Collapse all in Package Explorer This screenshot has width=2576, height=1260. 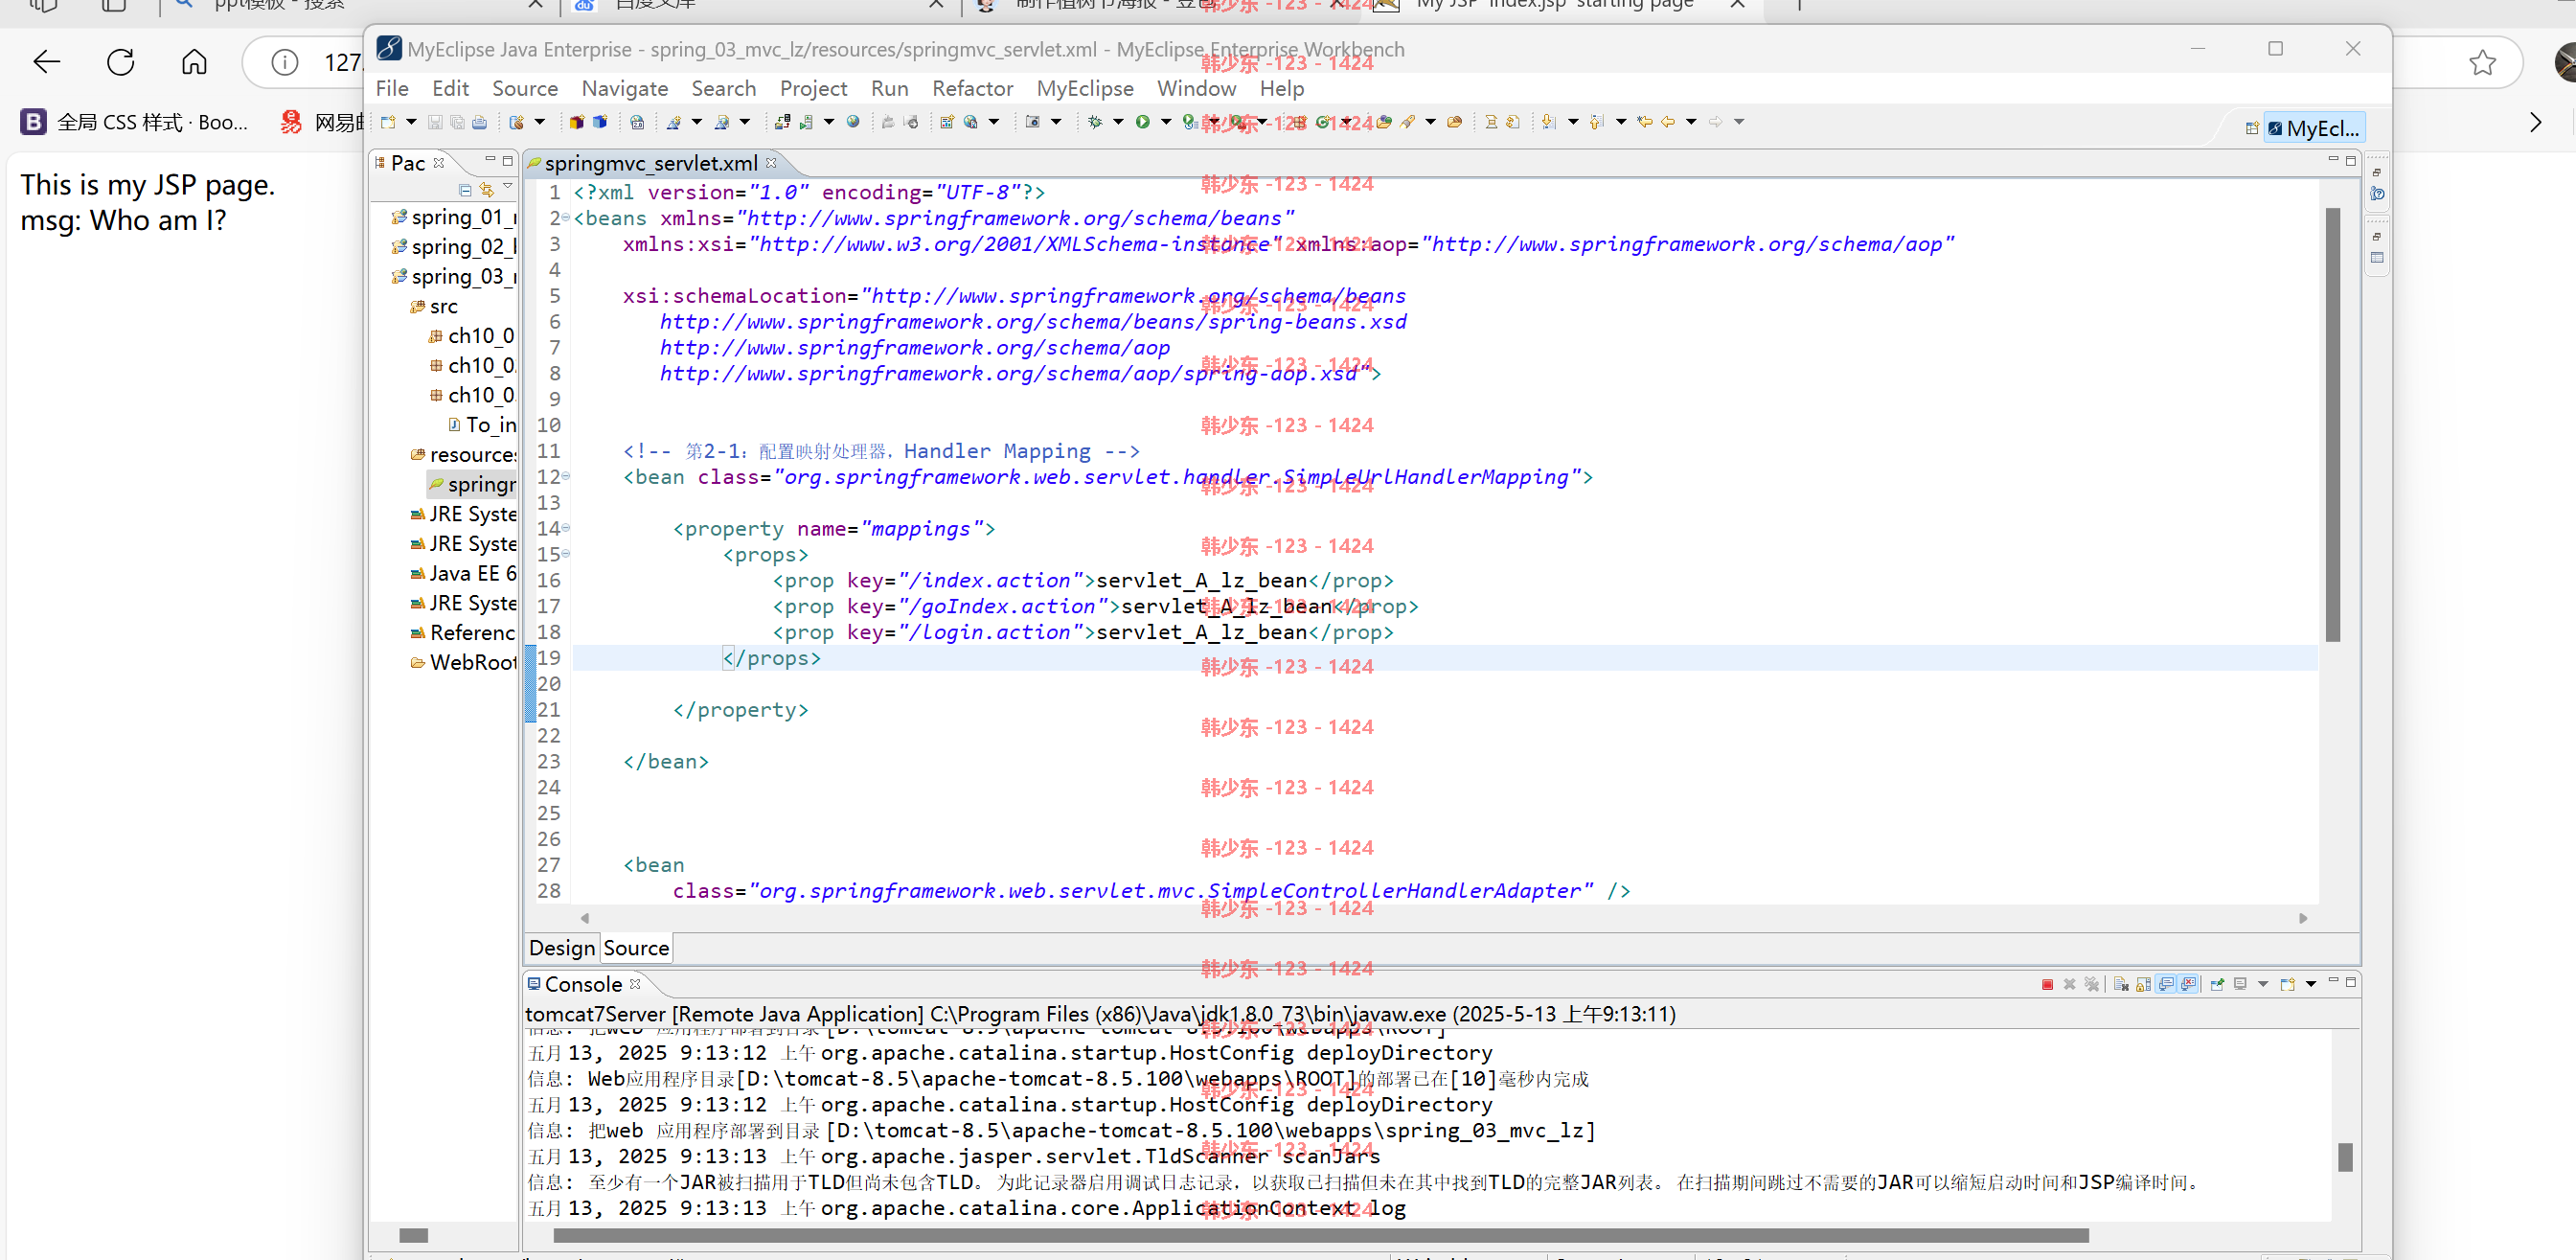[465, 190]
